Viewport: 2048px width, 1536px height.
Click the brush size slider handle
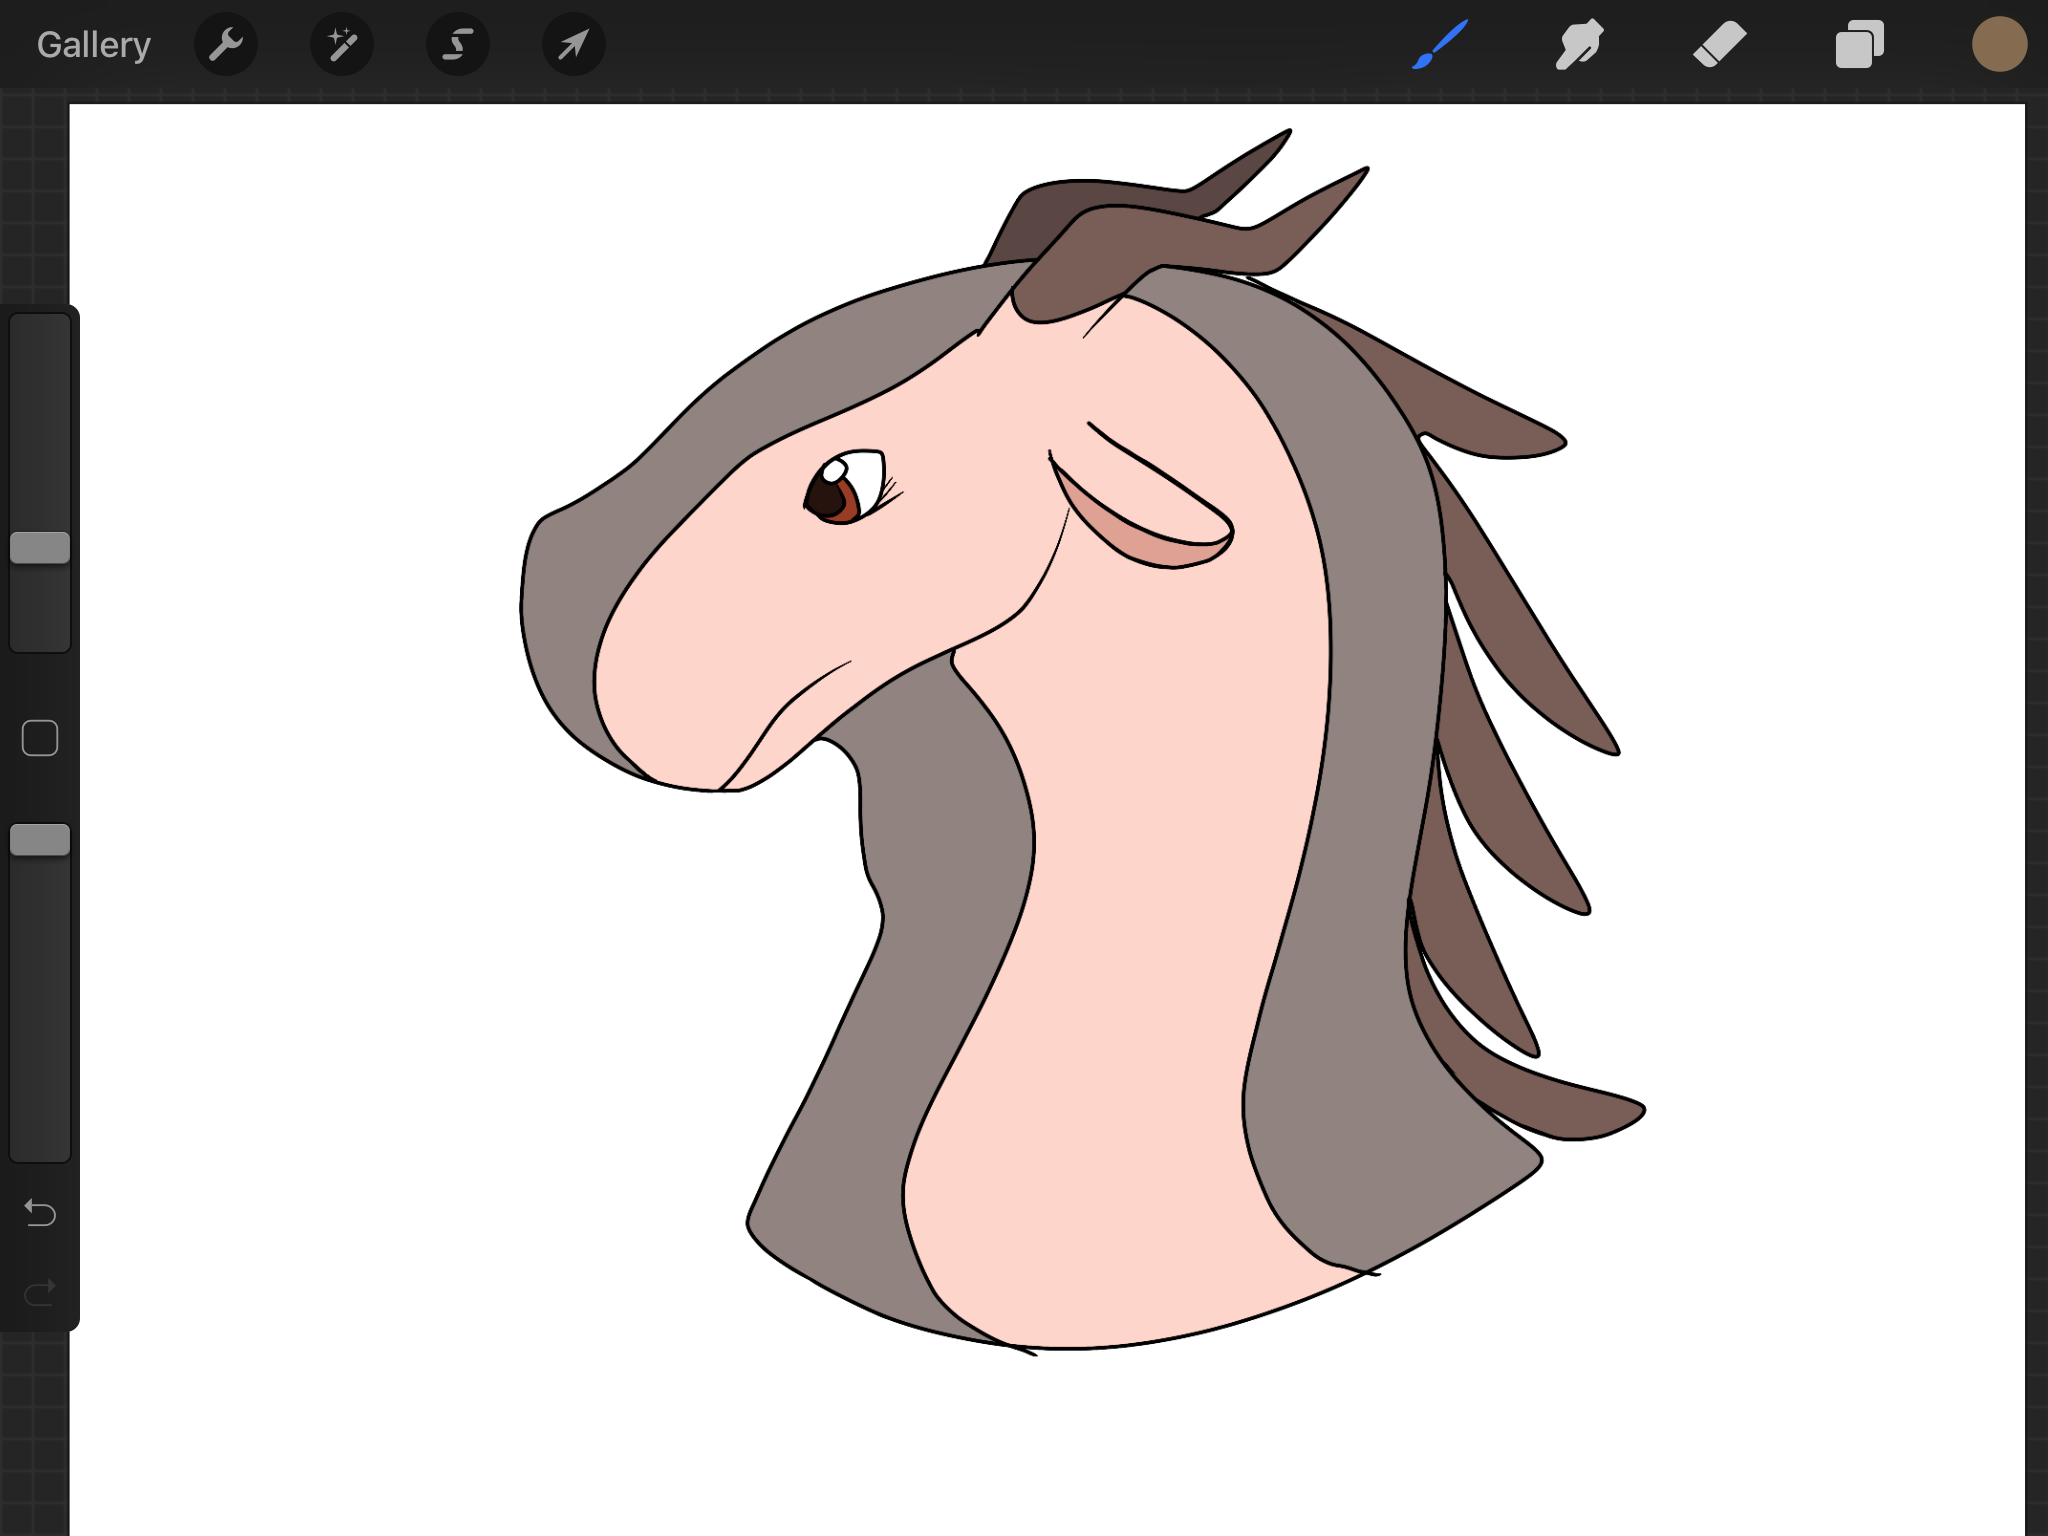coord(40,548)
